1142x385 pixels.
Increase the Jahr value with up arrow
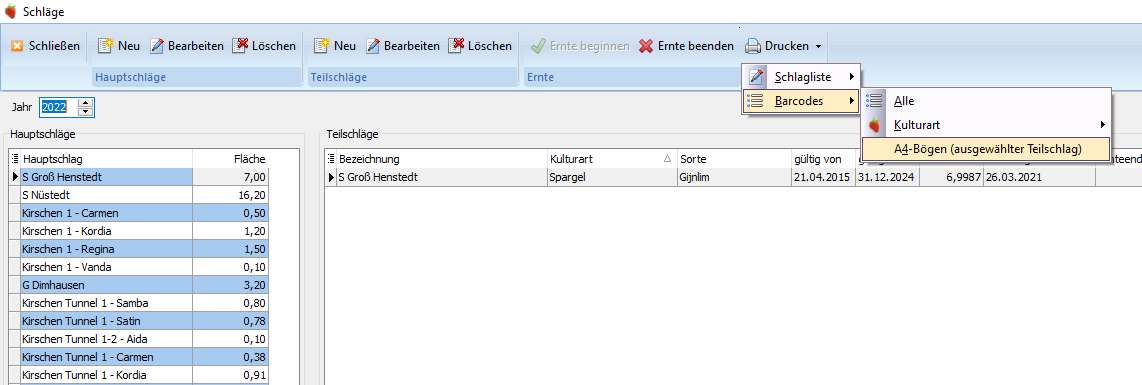click(86, 103)
